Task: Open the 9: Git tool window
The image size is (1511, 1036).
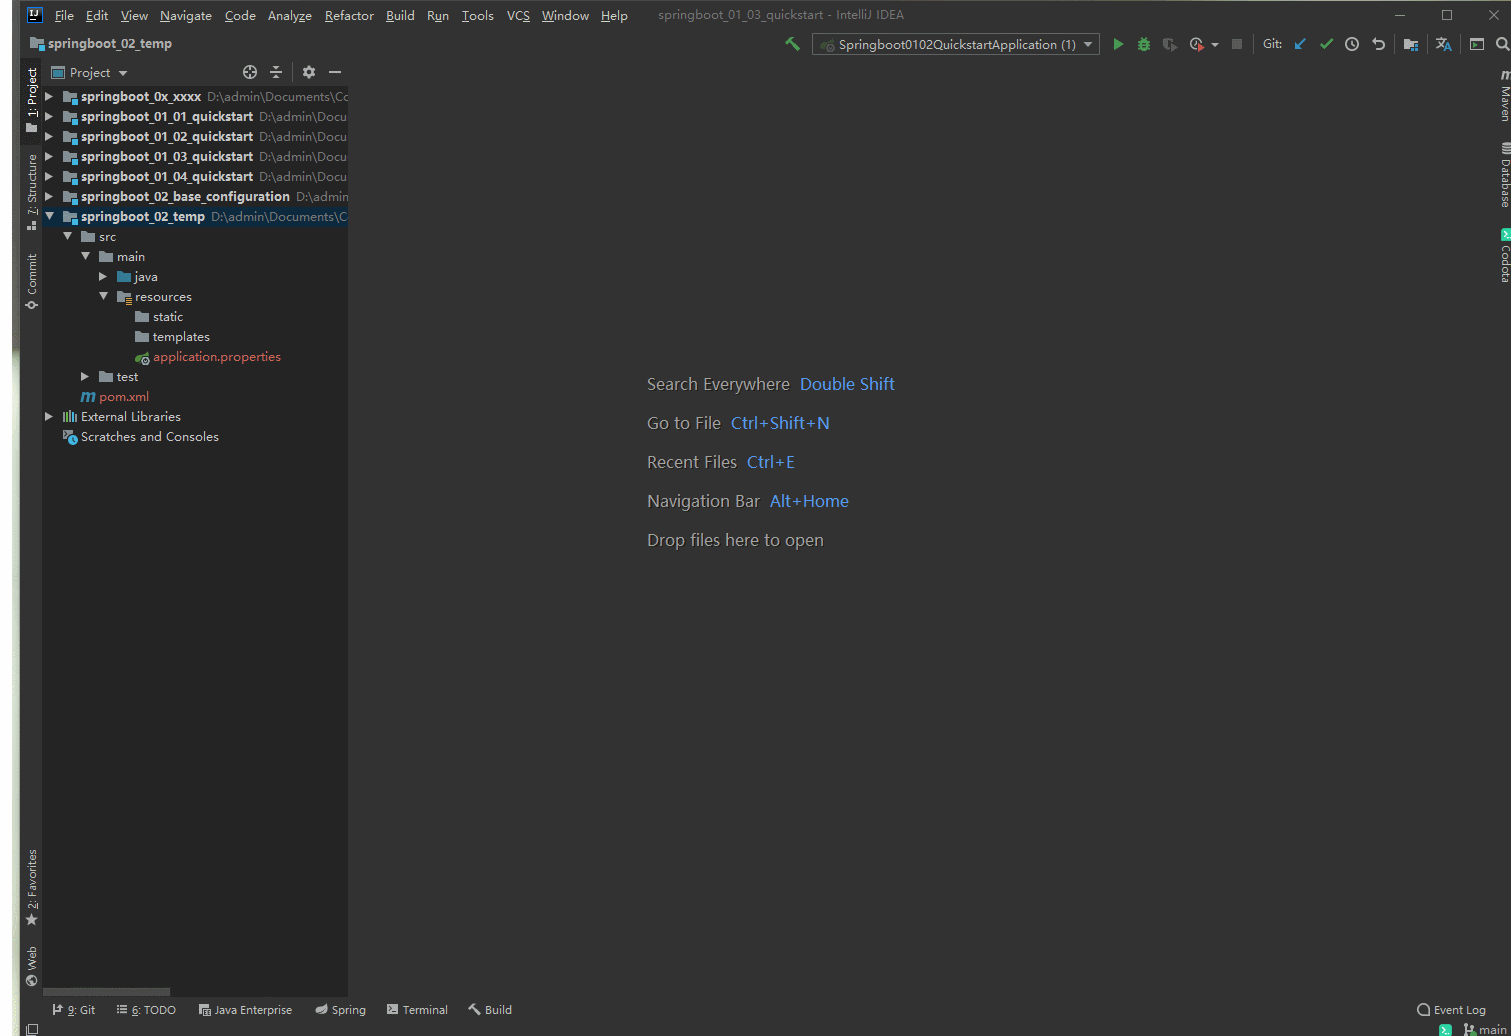Action: click(74, 1010)
